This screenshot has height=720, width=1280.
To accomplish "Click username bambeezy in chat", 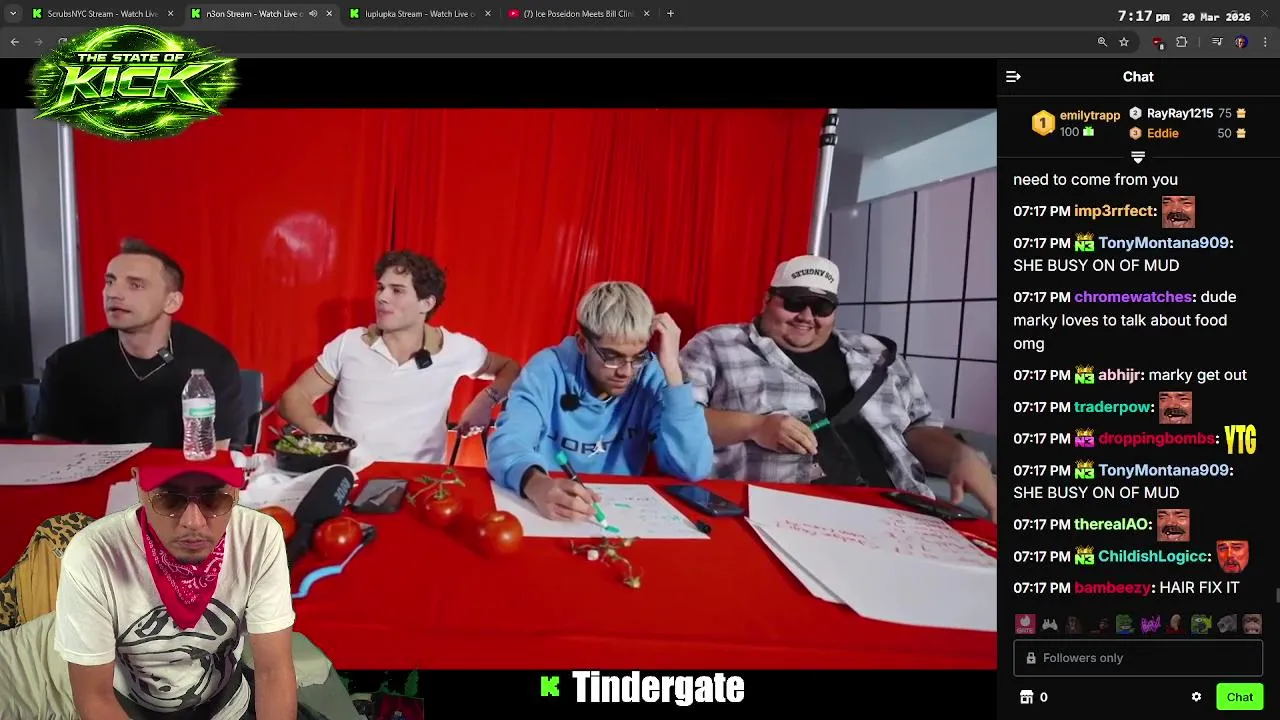I will click(x=1112, y=588).
